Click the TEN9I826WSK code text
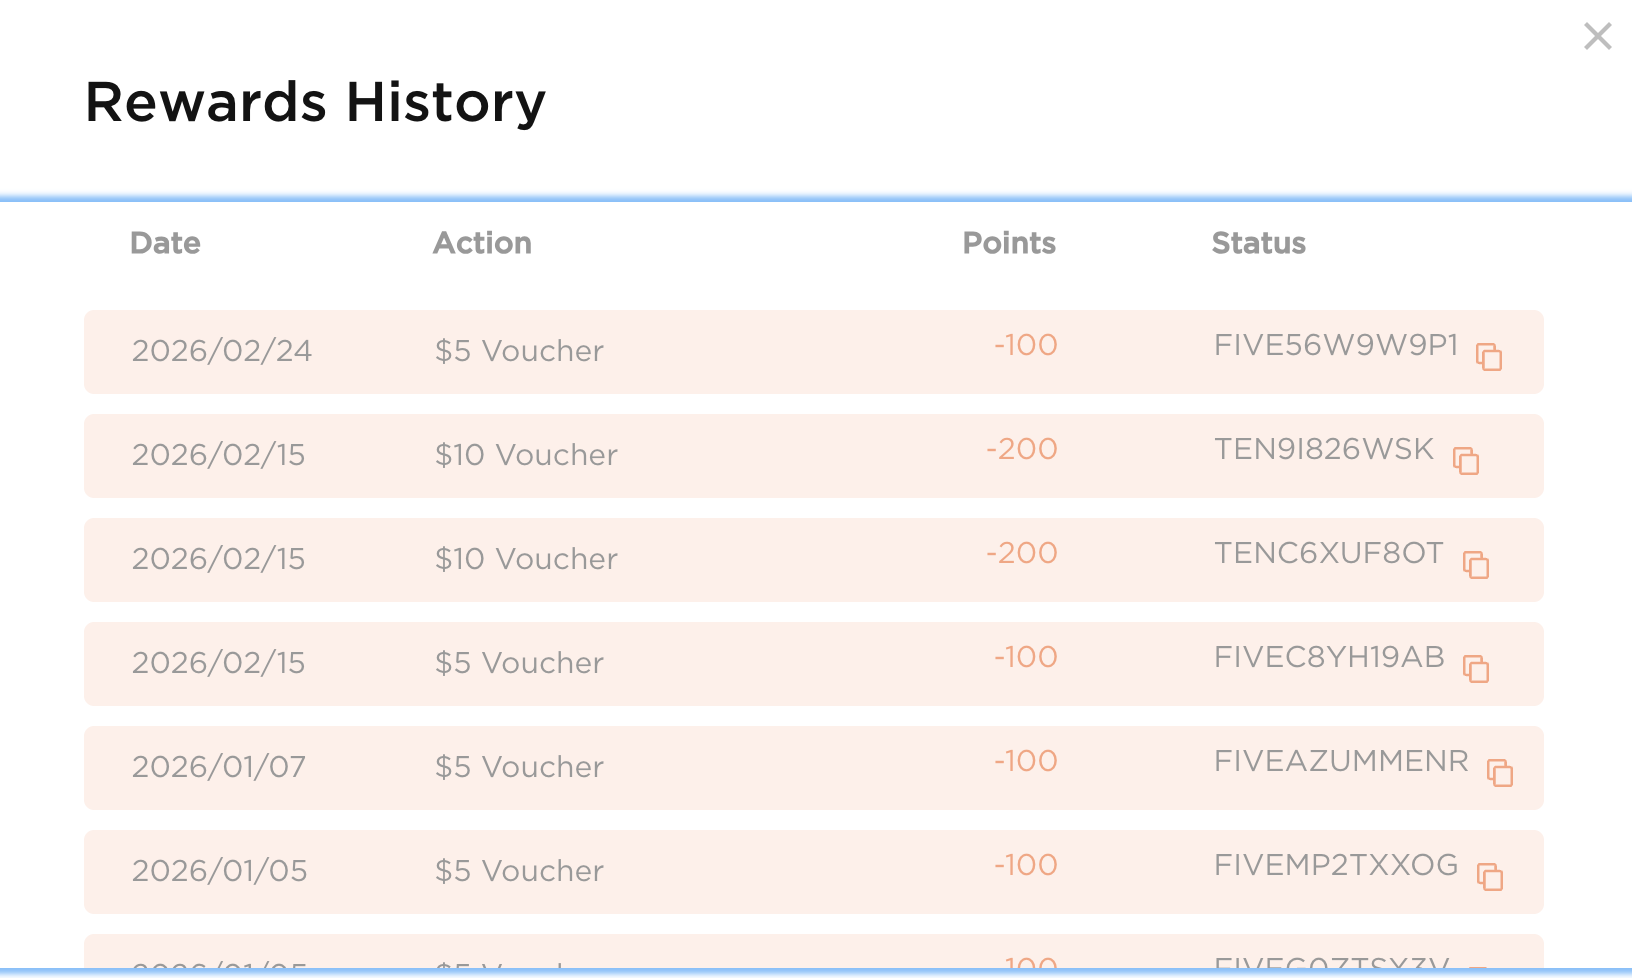1632x978 pixels. [1323, 450]
